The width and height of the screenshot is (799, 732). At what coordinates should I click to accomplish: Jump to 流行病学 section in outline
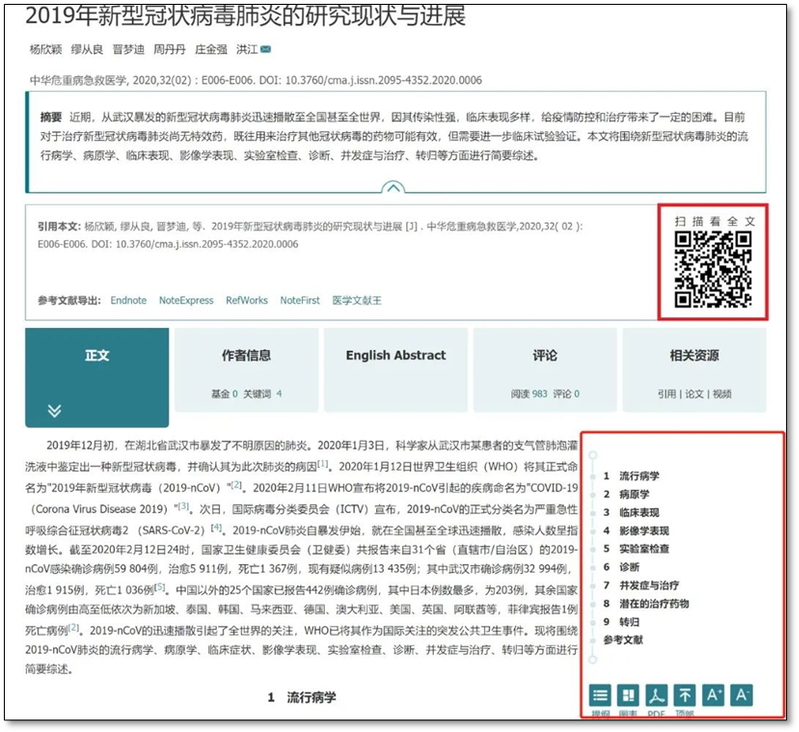pyautogui.click(x=638, y=476)
